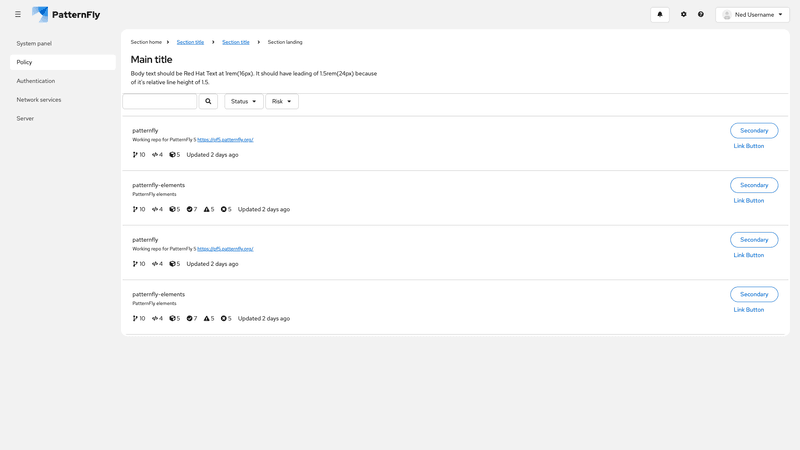Screen dimensions: 800x450
Task: Open Network services in the sidebar
Action: 39,100
